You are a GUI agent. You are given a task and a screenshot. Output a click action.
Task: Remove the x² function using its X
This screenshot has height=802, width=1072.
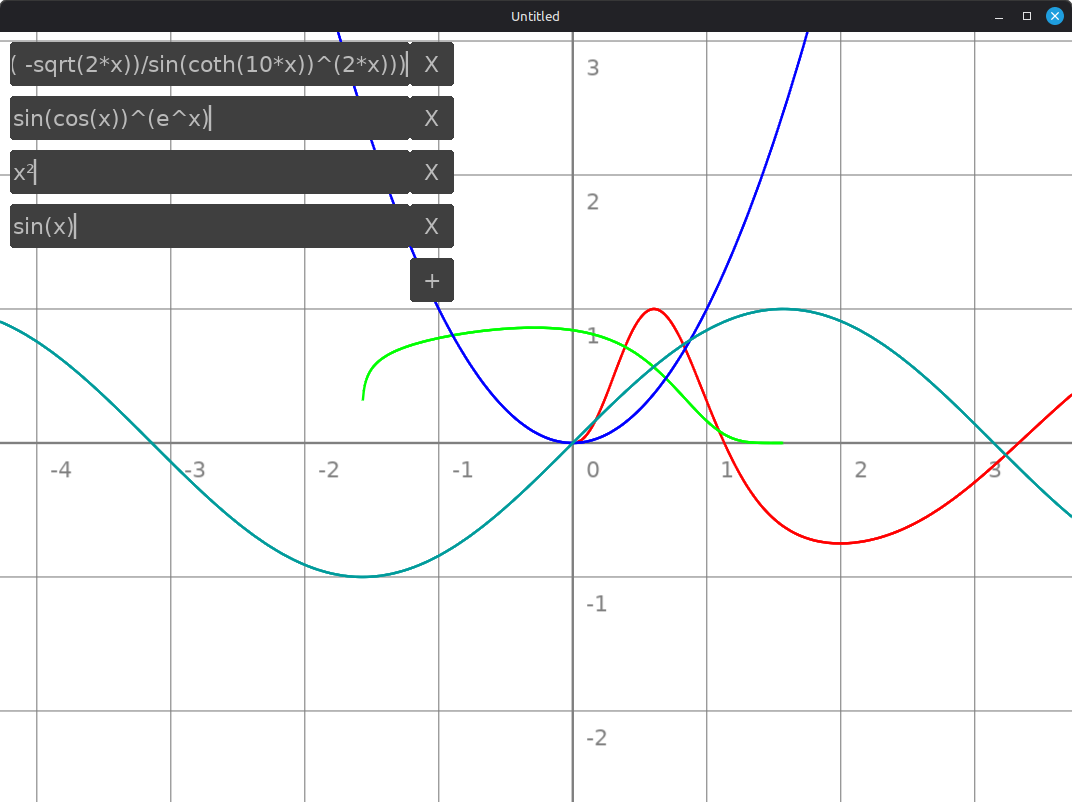pos(431,172)
